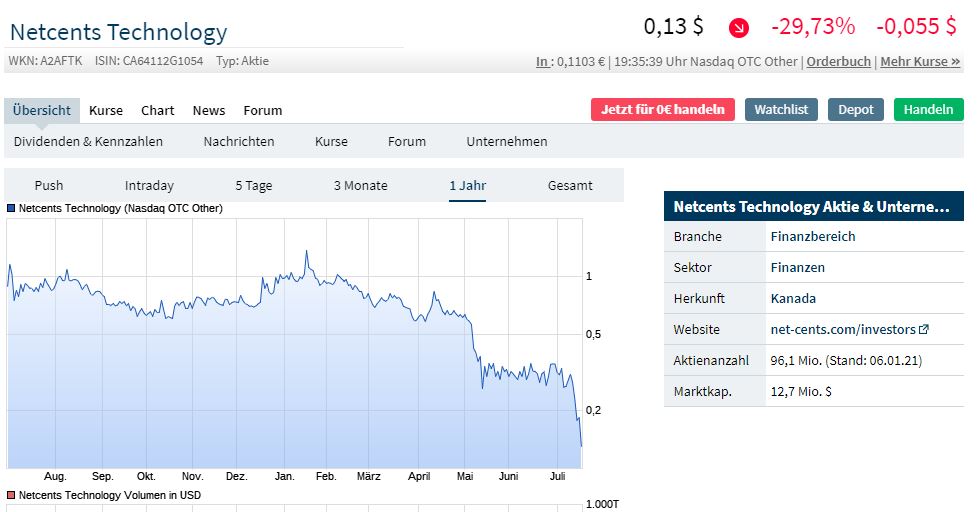
Task: Open the Orderbuch link
Action: click(x=840, y=62)
